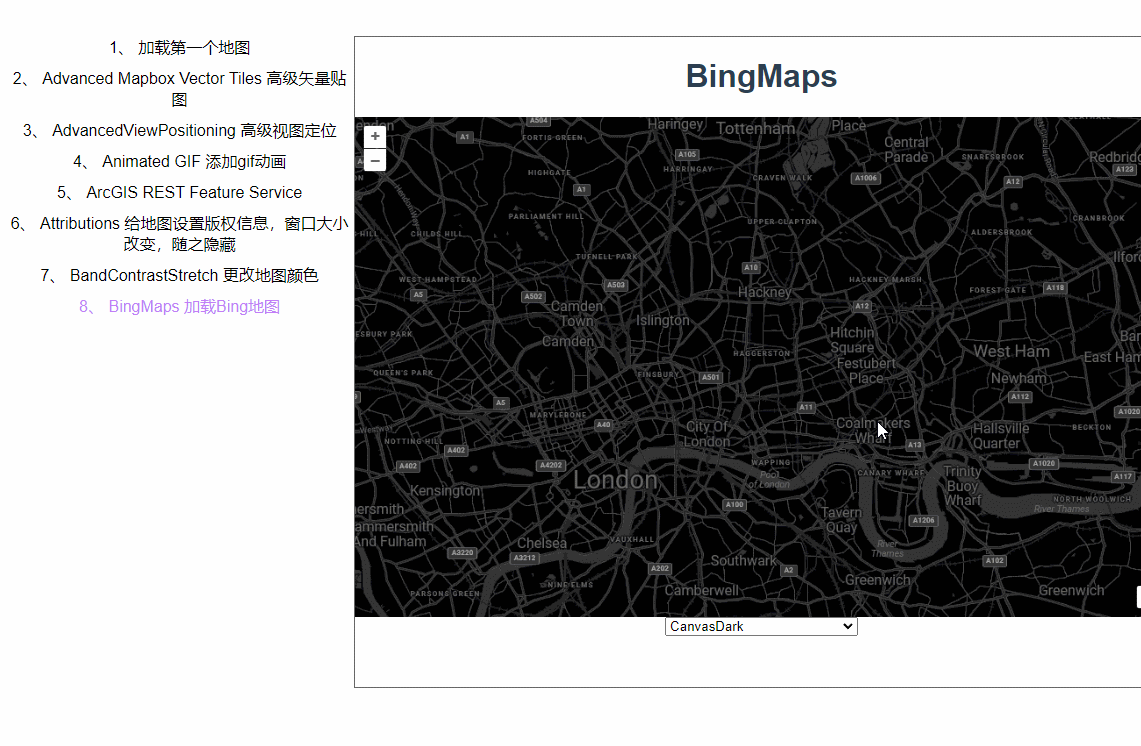Click the Southwark label on the map
Image resolution: width=1141 pixels, height=746 pixels.
[744, 560]
